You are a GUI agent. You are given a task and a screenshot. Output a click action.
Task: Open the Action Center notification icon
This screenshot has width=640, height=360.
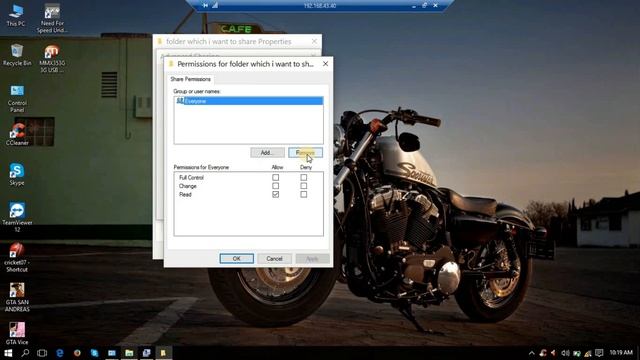coord(599,353)
